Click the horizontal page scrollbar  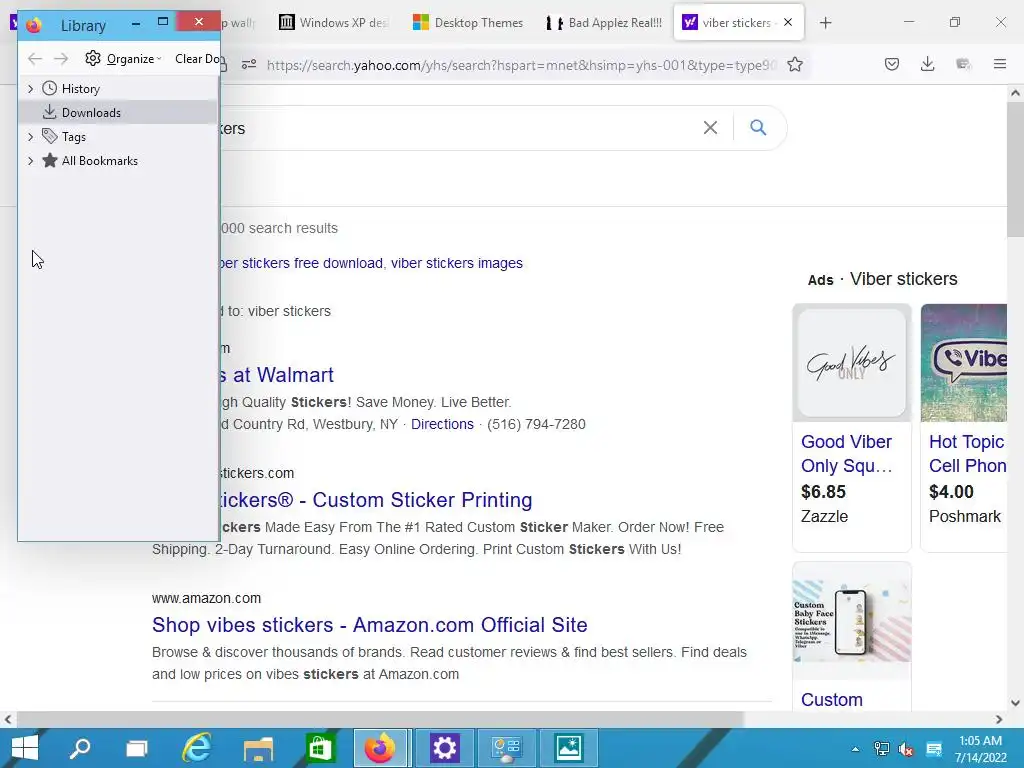coord(379,719)
